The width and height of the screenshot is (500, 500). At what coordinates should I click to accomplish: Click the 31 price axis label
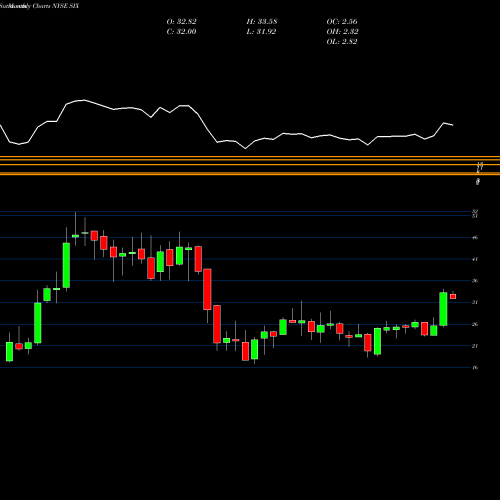coord(475,302)
